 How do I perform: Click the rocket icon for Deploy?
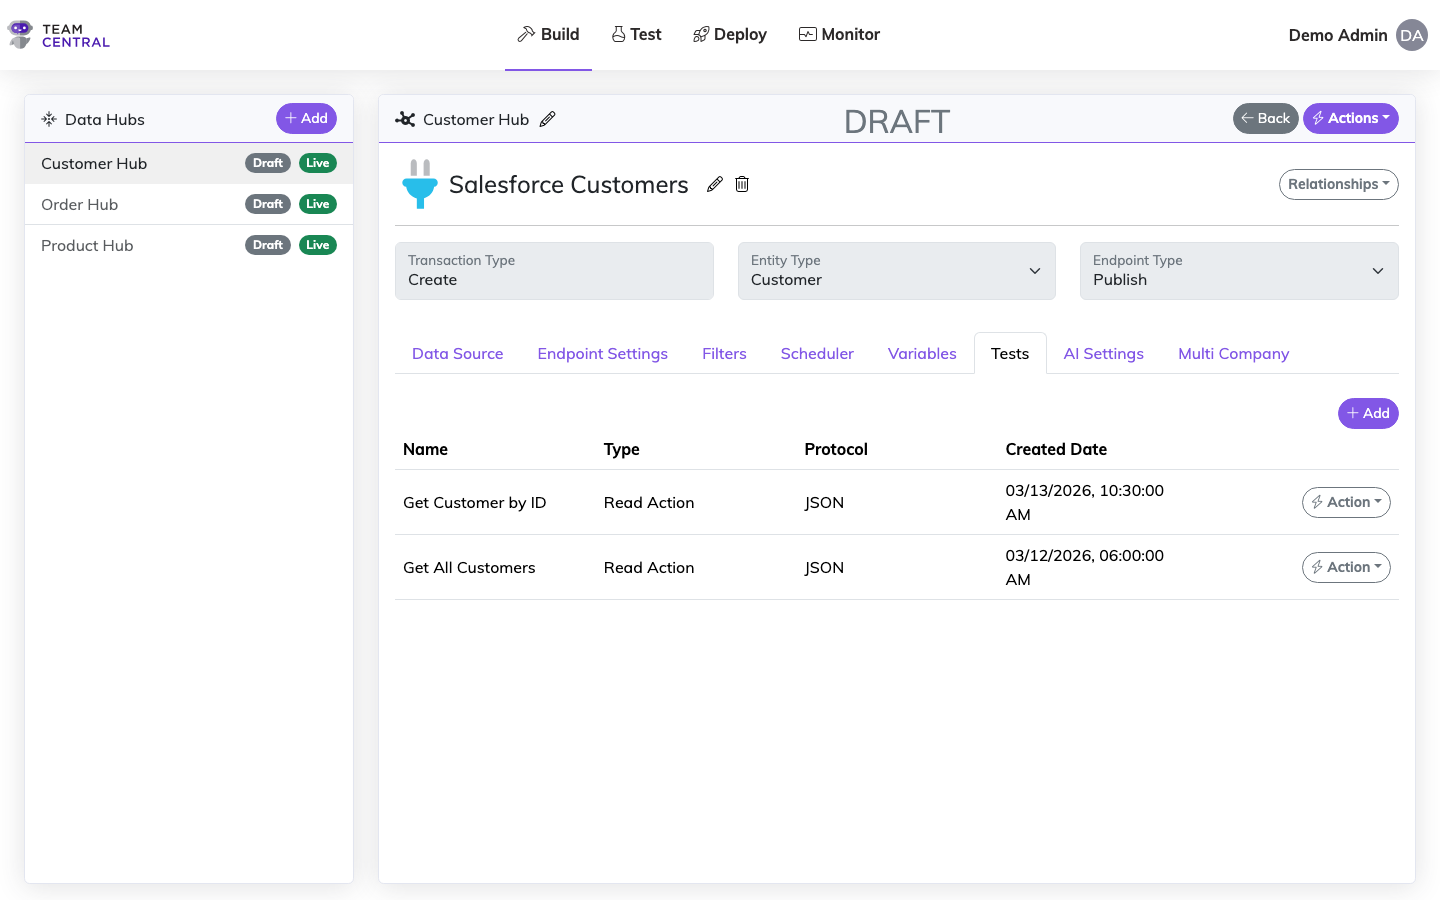click(x=699, y=33)
